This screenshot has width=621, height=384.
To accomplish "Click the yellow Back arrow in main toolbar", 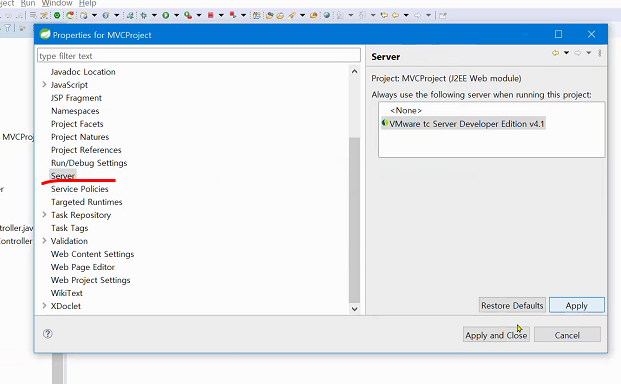I will tap(395, 15).
